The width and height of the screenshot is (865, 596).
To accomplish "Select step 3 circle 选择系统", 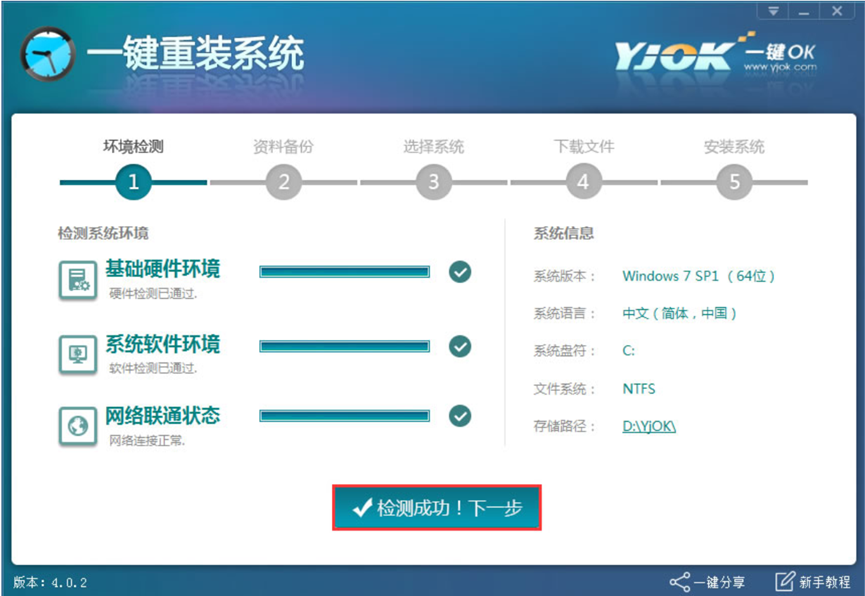I will click(434, 182).
